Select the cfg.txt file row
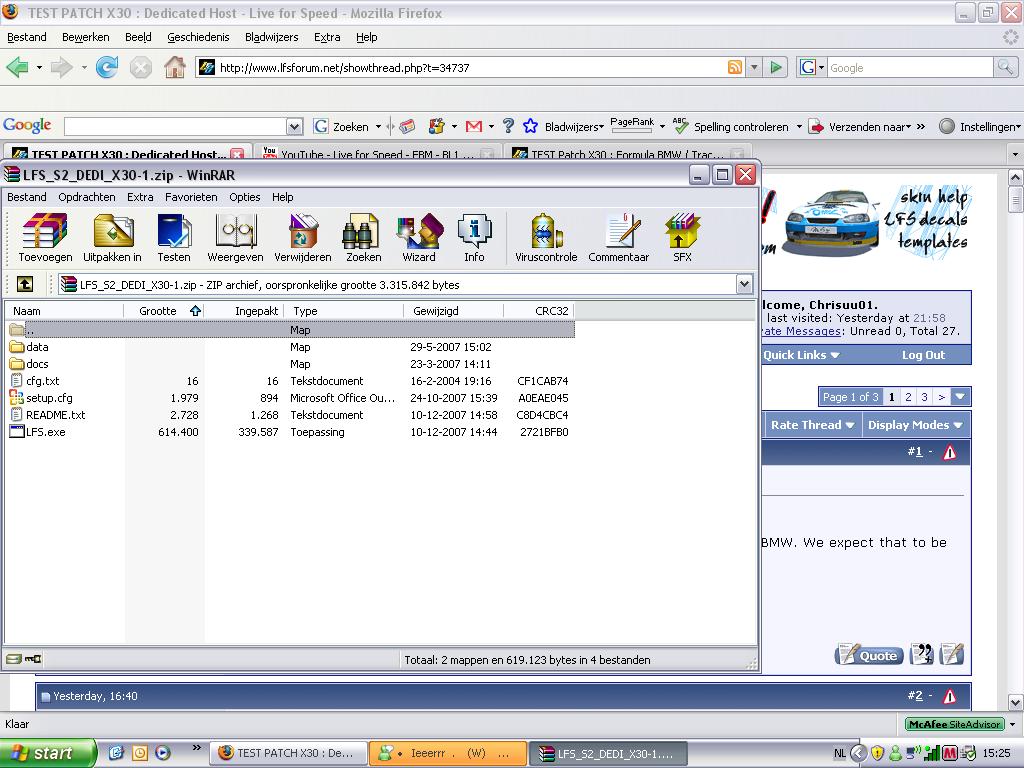The height and width of the screenshot is (768, 1027). point(289,381)
